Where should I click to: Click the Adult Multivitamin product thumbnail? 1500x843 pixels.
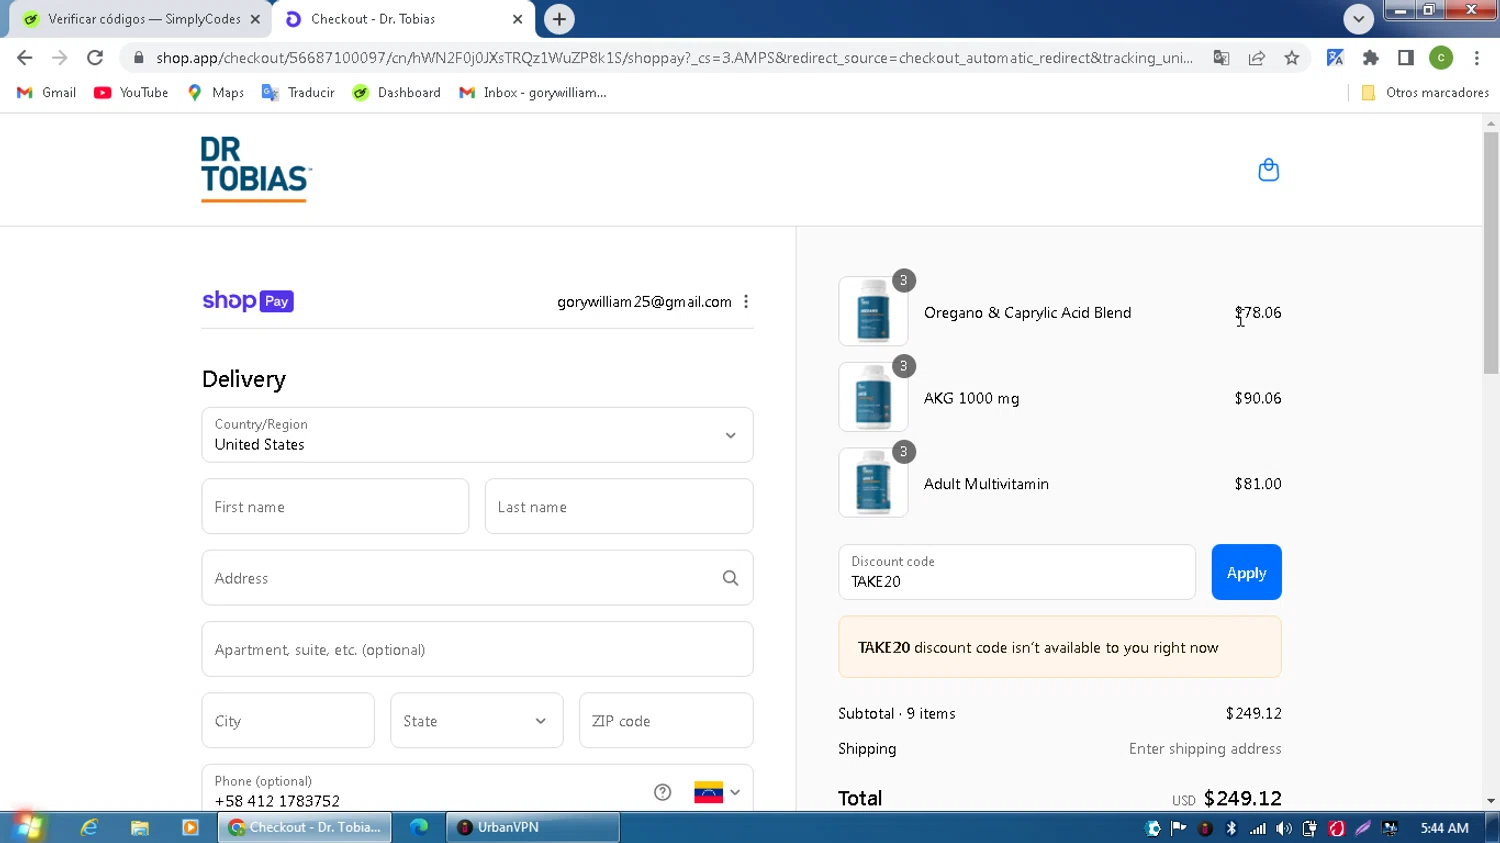[x=873, y=483]
